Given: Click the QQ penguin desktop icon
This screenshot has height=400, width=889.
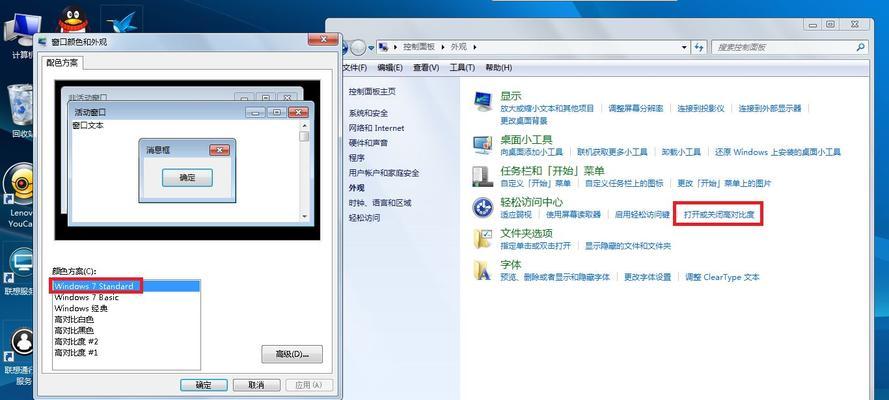Looking at the screenshot, I should (x=74, y=20).
